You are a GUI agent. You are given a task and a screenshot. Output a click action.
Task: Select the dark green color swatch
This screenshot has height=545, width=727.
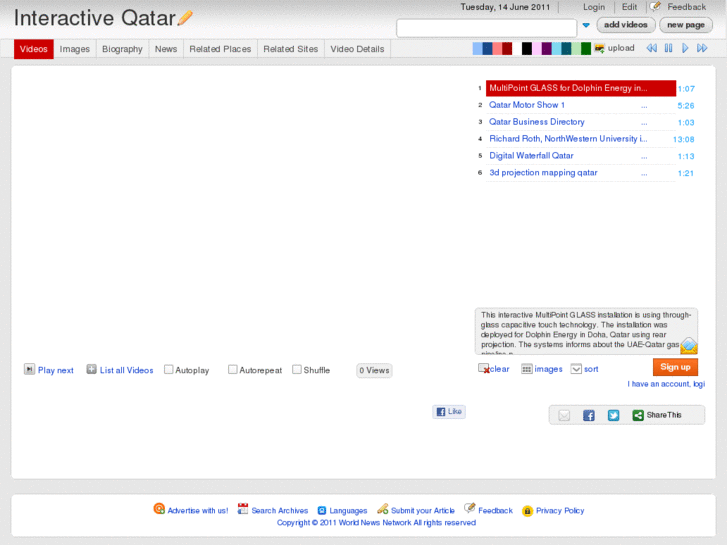[586, 48]
